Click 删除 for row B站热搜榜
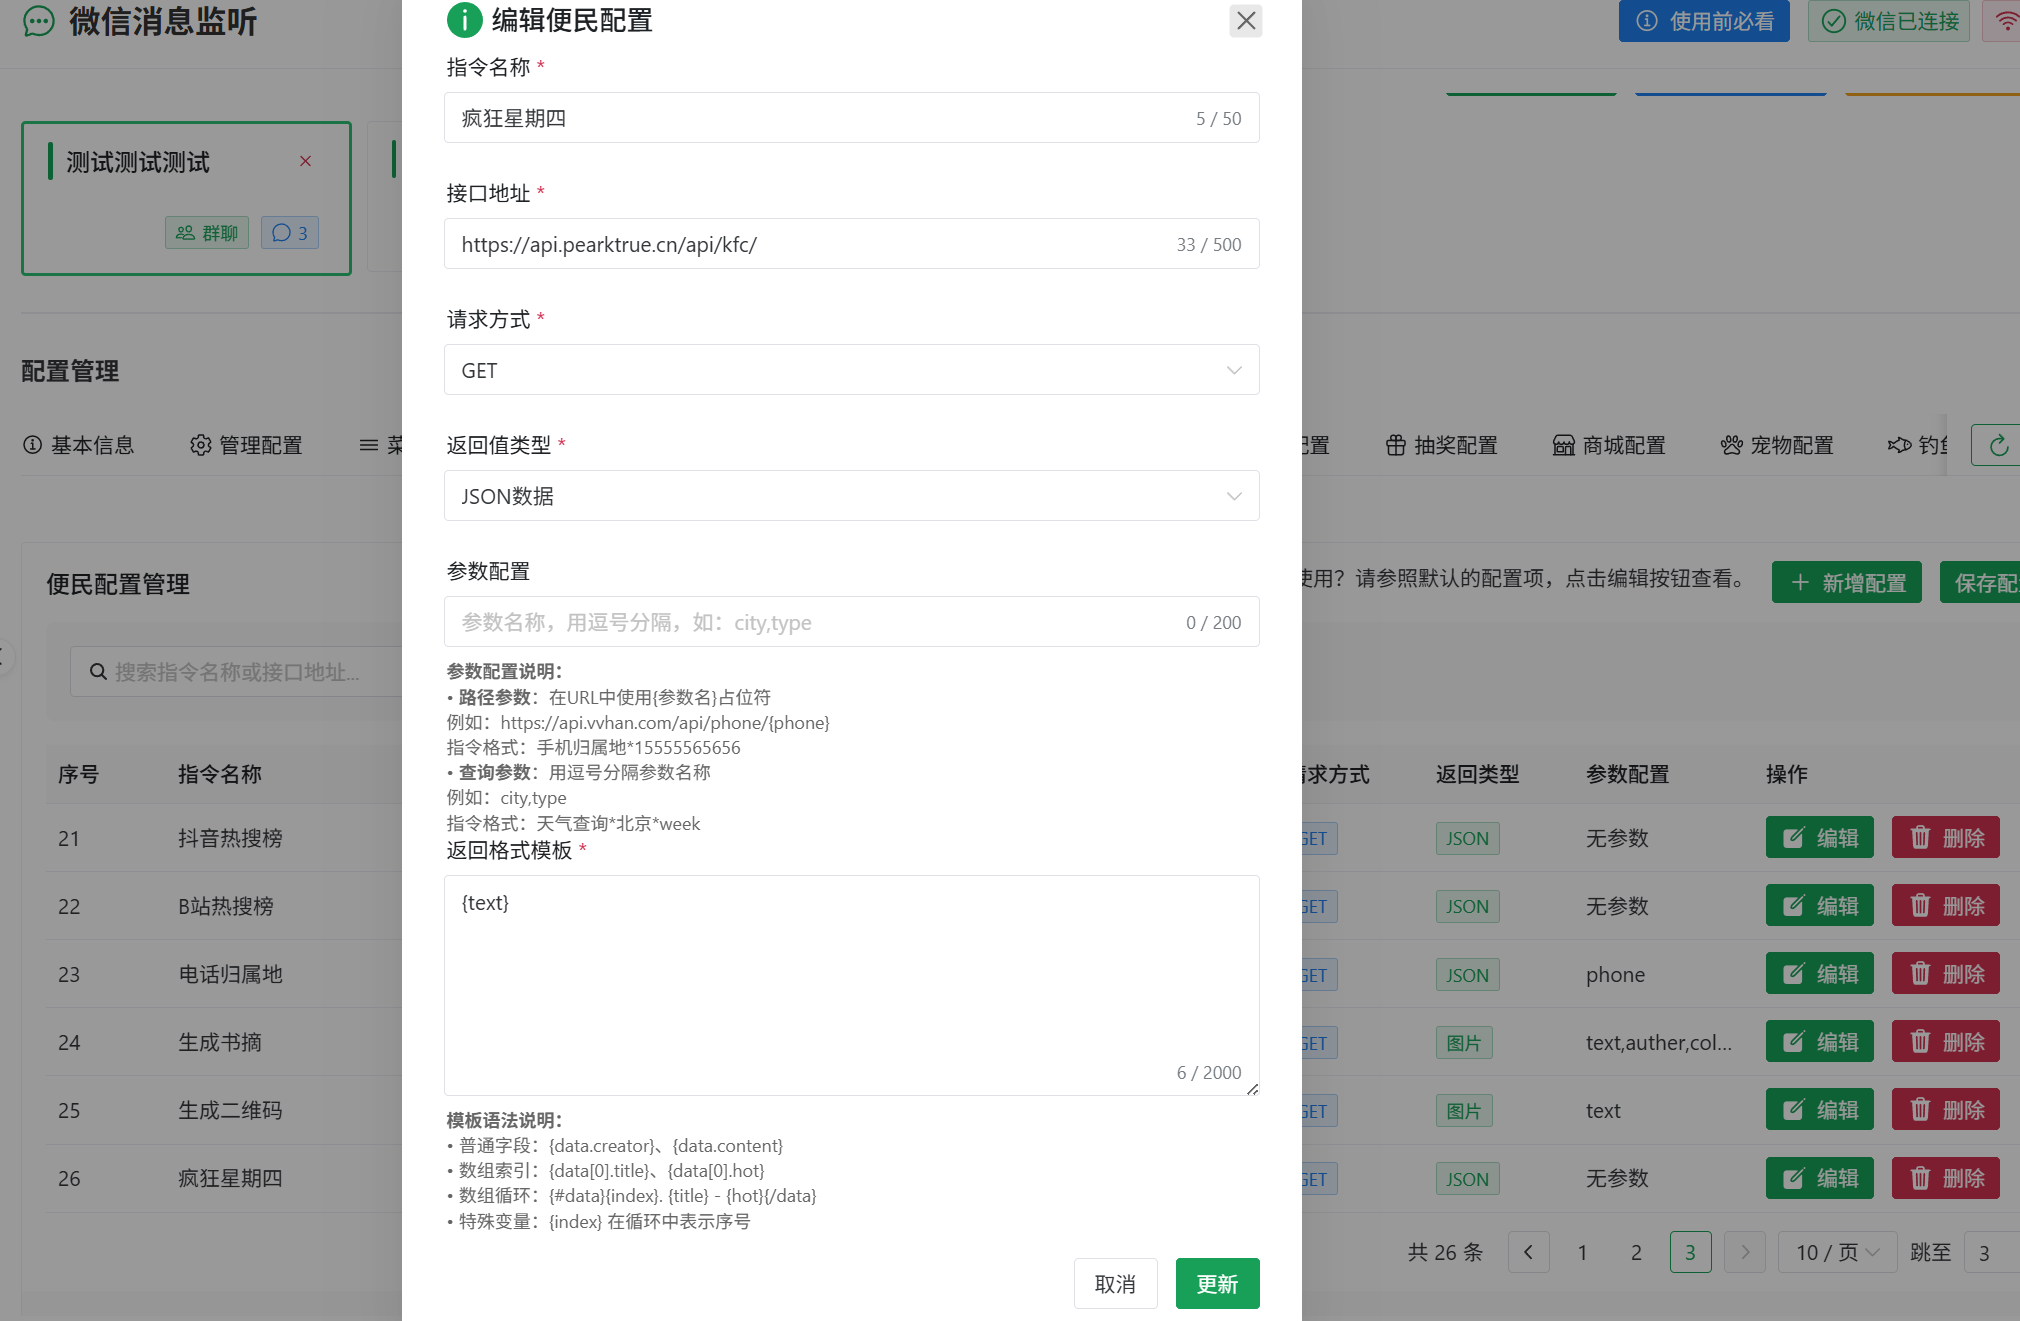 point(1946,906)
